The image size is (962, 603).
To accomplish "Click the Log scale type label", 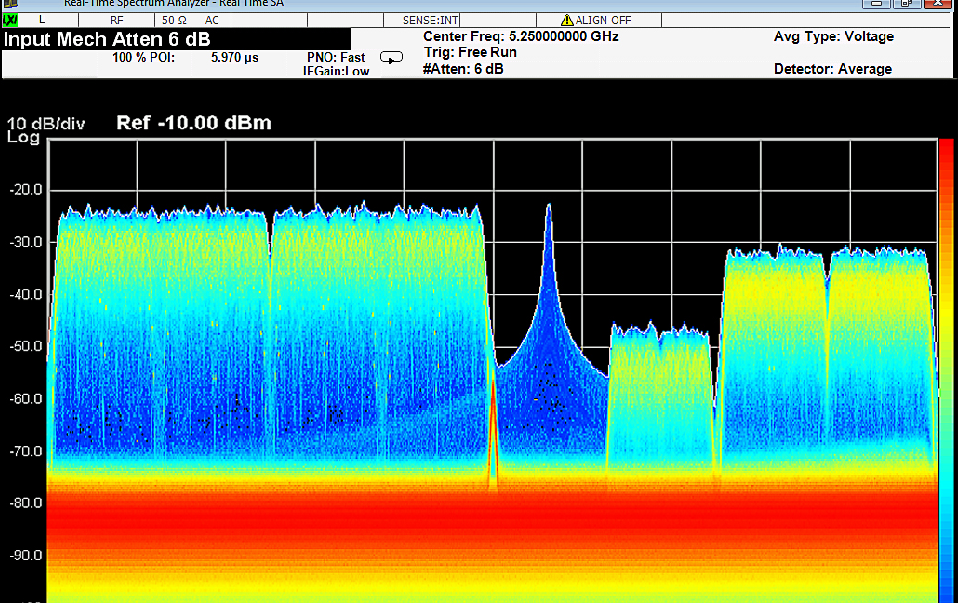I will [x=23, y=137].
